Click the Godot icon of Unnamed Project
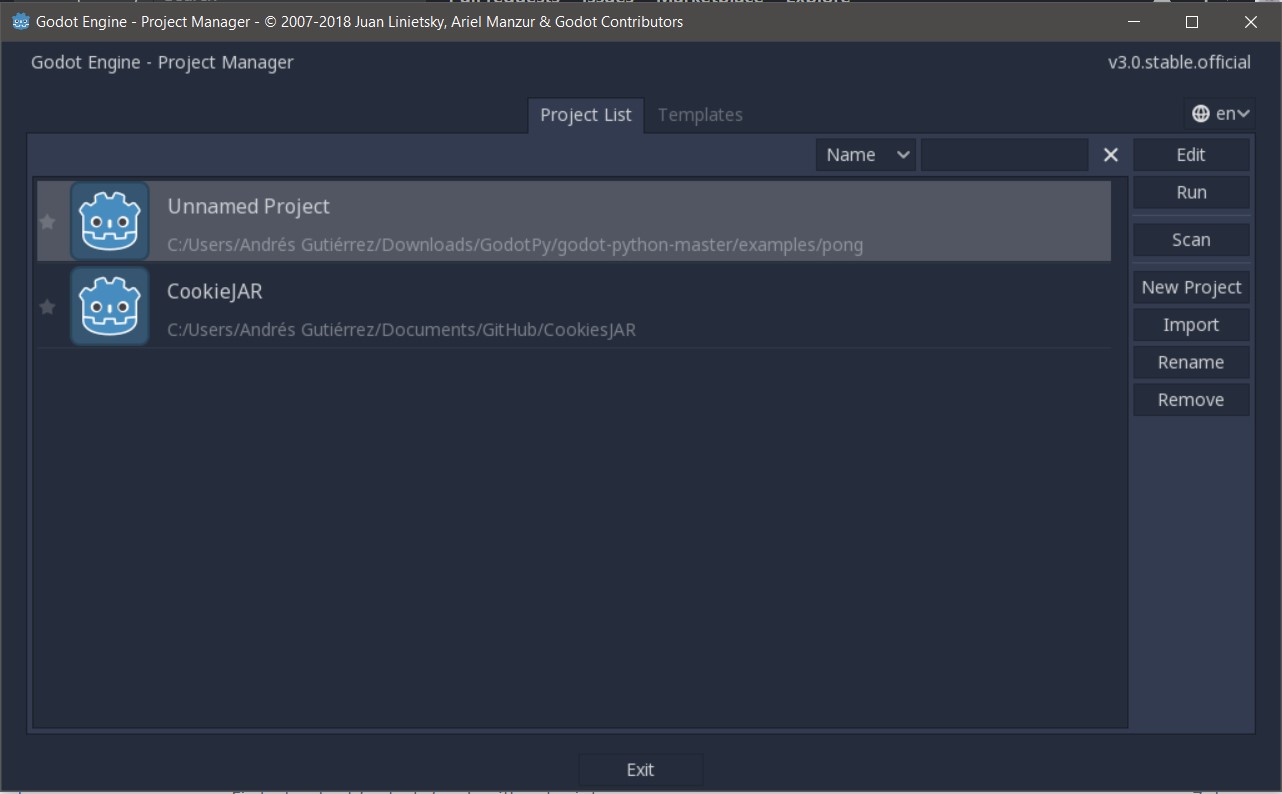Screen dimensions: 1282x794 pyautogui.click(x=110, y=221)
